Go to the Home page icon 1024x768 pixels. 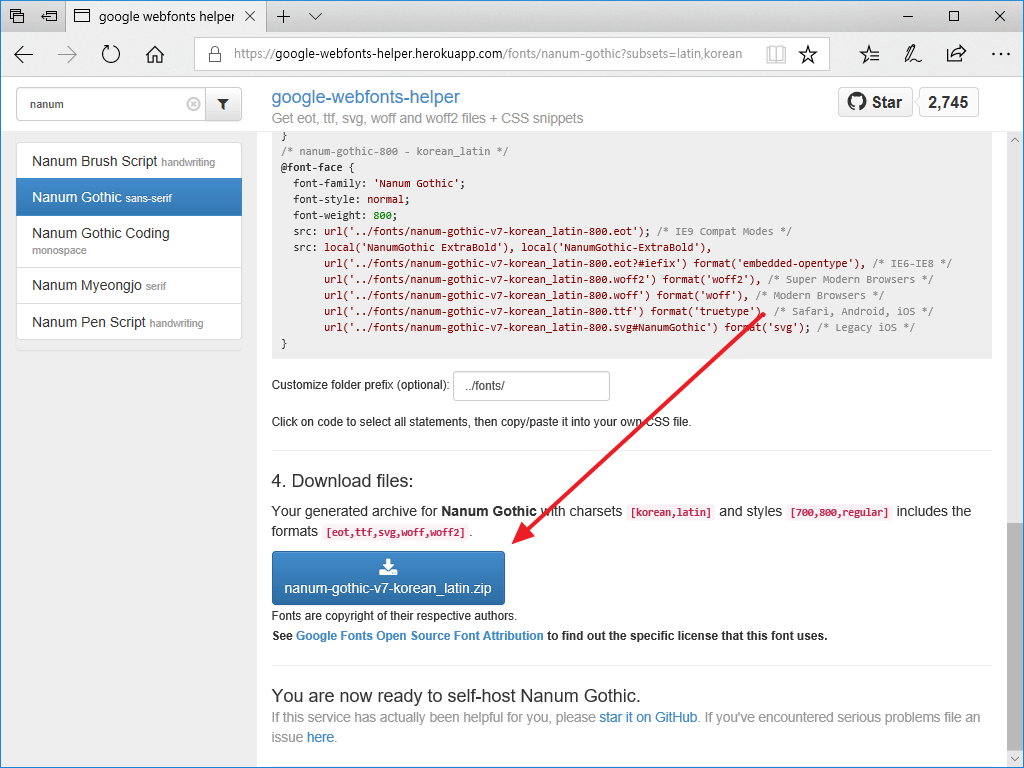pos(155,54)
